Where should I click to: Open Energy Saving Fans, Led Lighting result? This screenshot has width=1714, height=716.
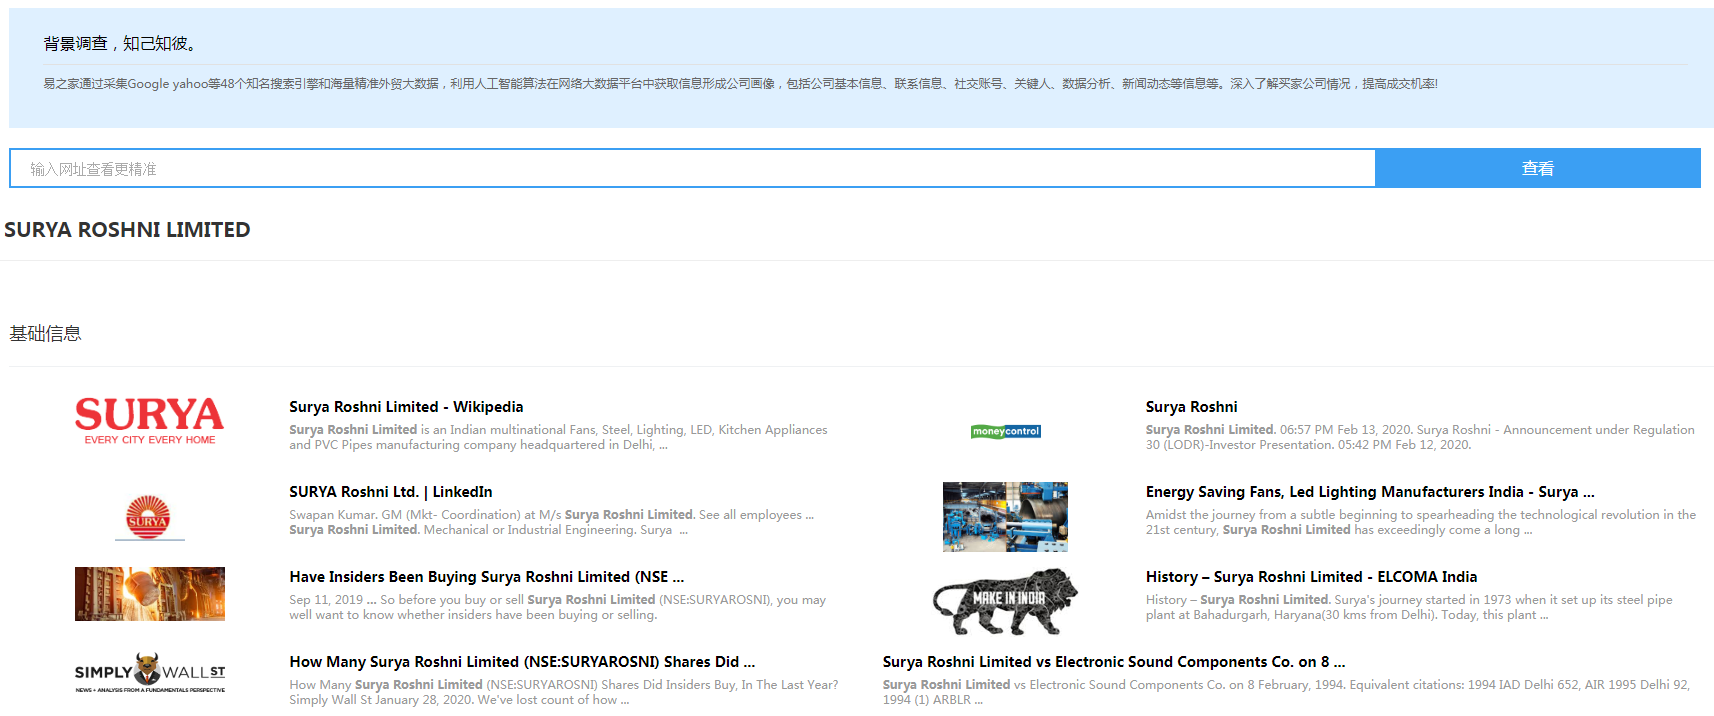click(1369, 492)
